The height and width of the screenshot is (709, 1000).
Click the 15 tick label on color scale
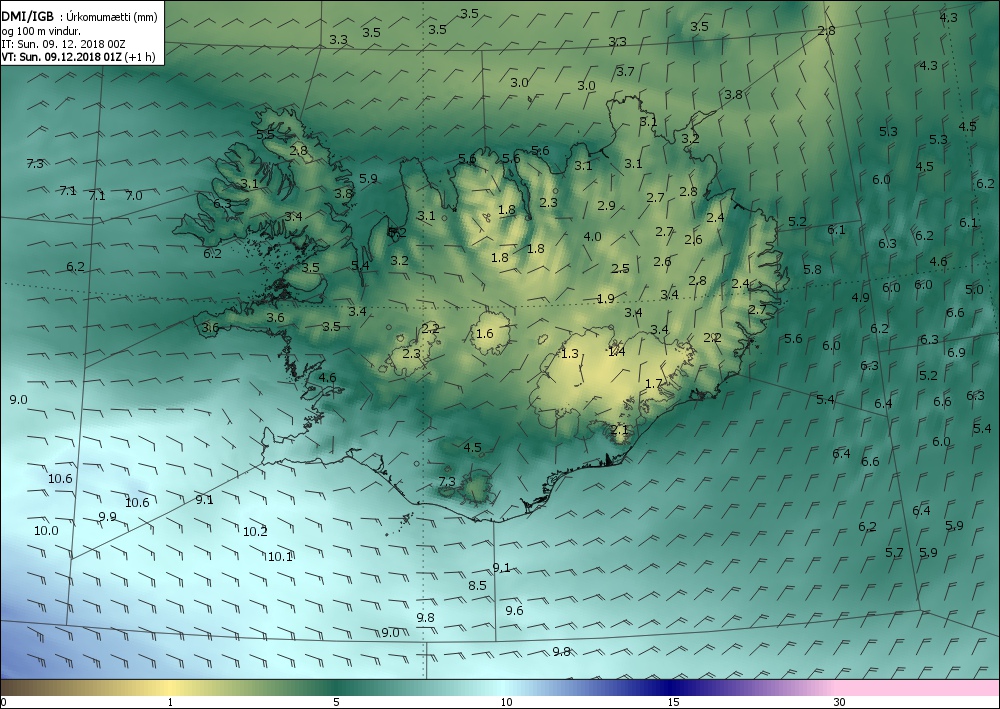tap(673, 703)
